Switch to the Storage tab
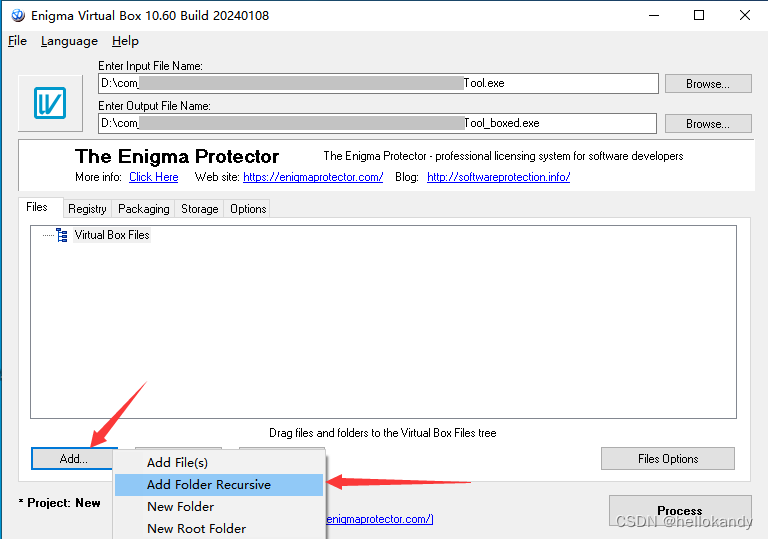 199,209
